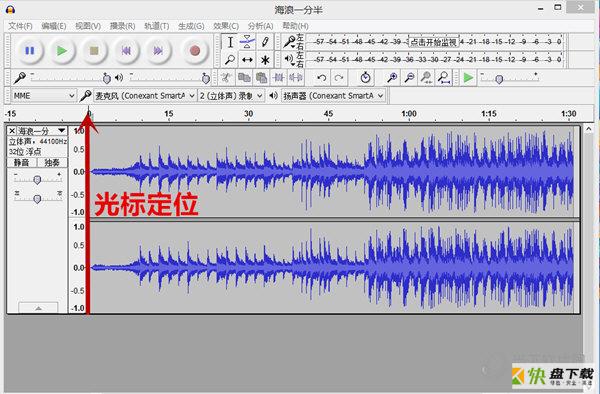Select the Selection (I-beam) tool
This screenshot has width=600, height=394.
pyautogui.click(x=230, y=42)
